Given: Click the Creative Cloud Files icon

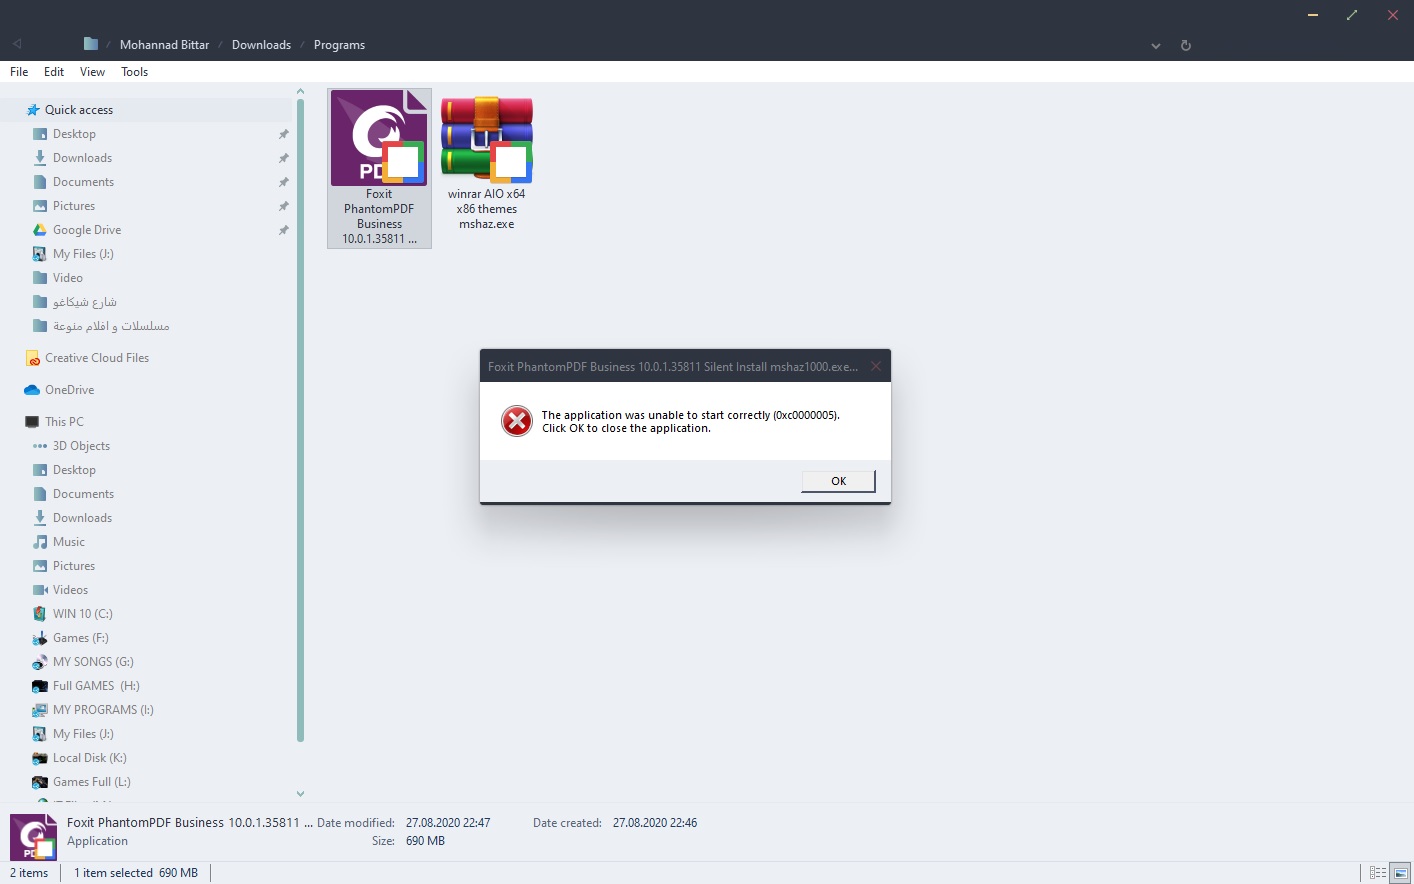Looking at the screenshot, I should [x=32, y=358].
